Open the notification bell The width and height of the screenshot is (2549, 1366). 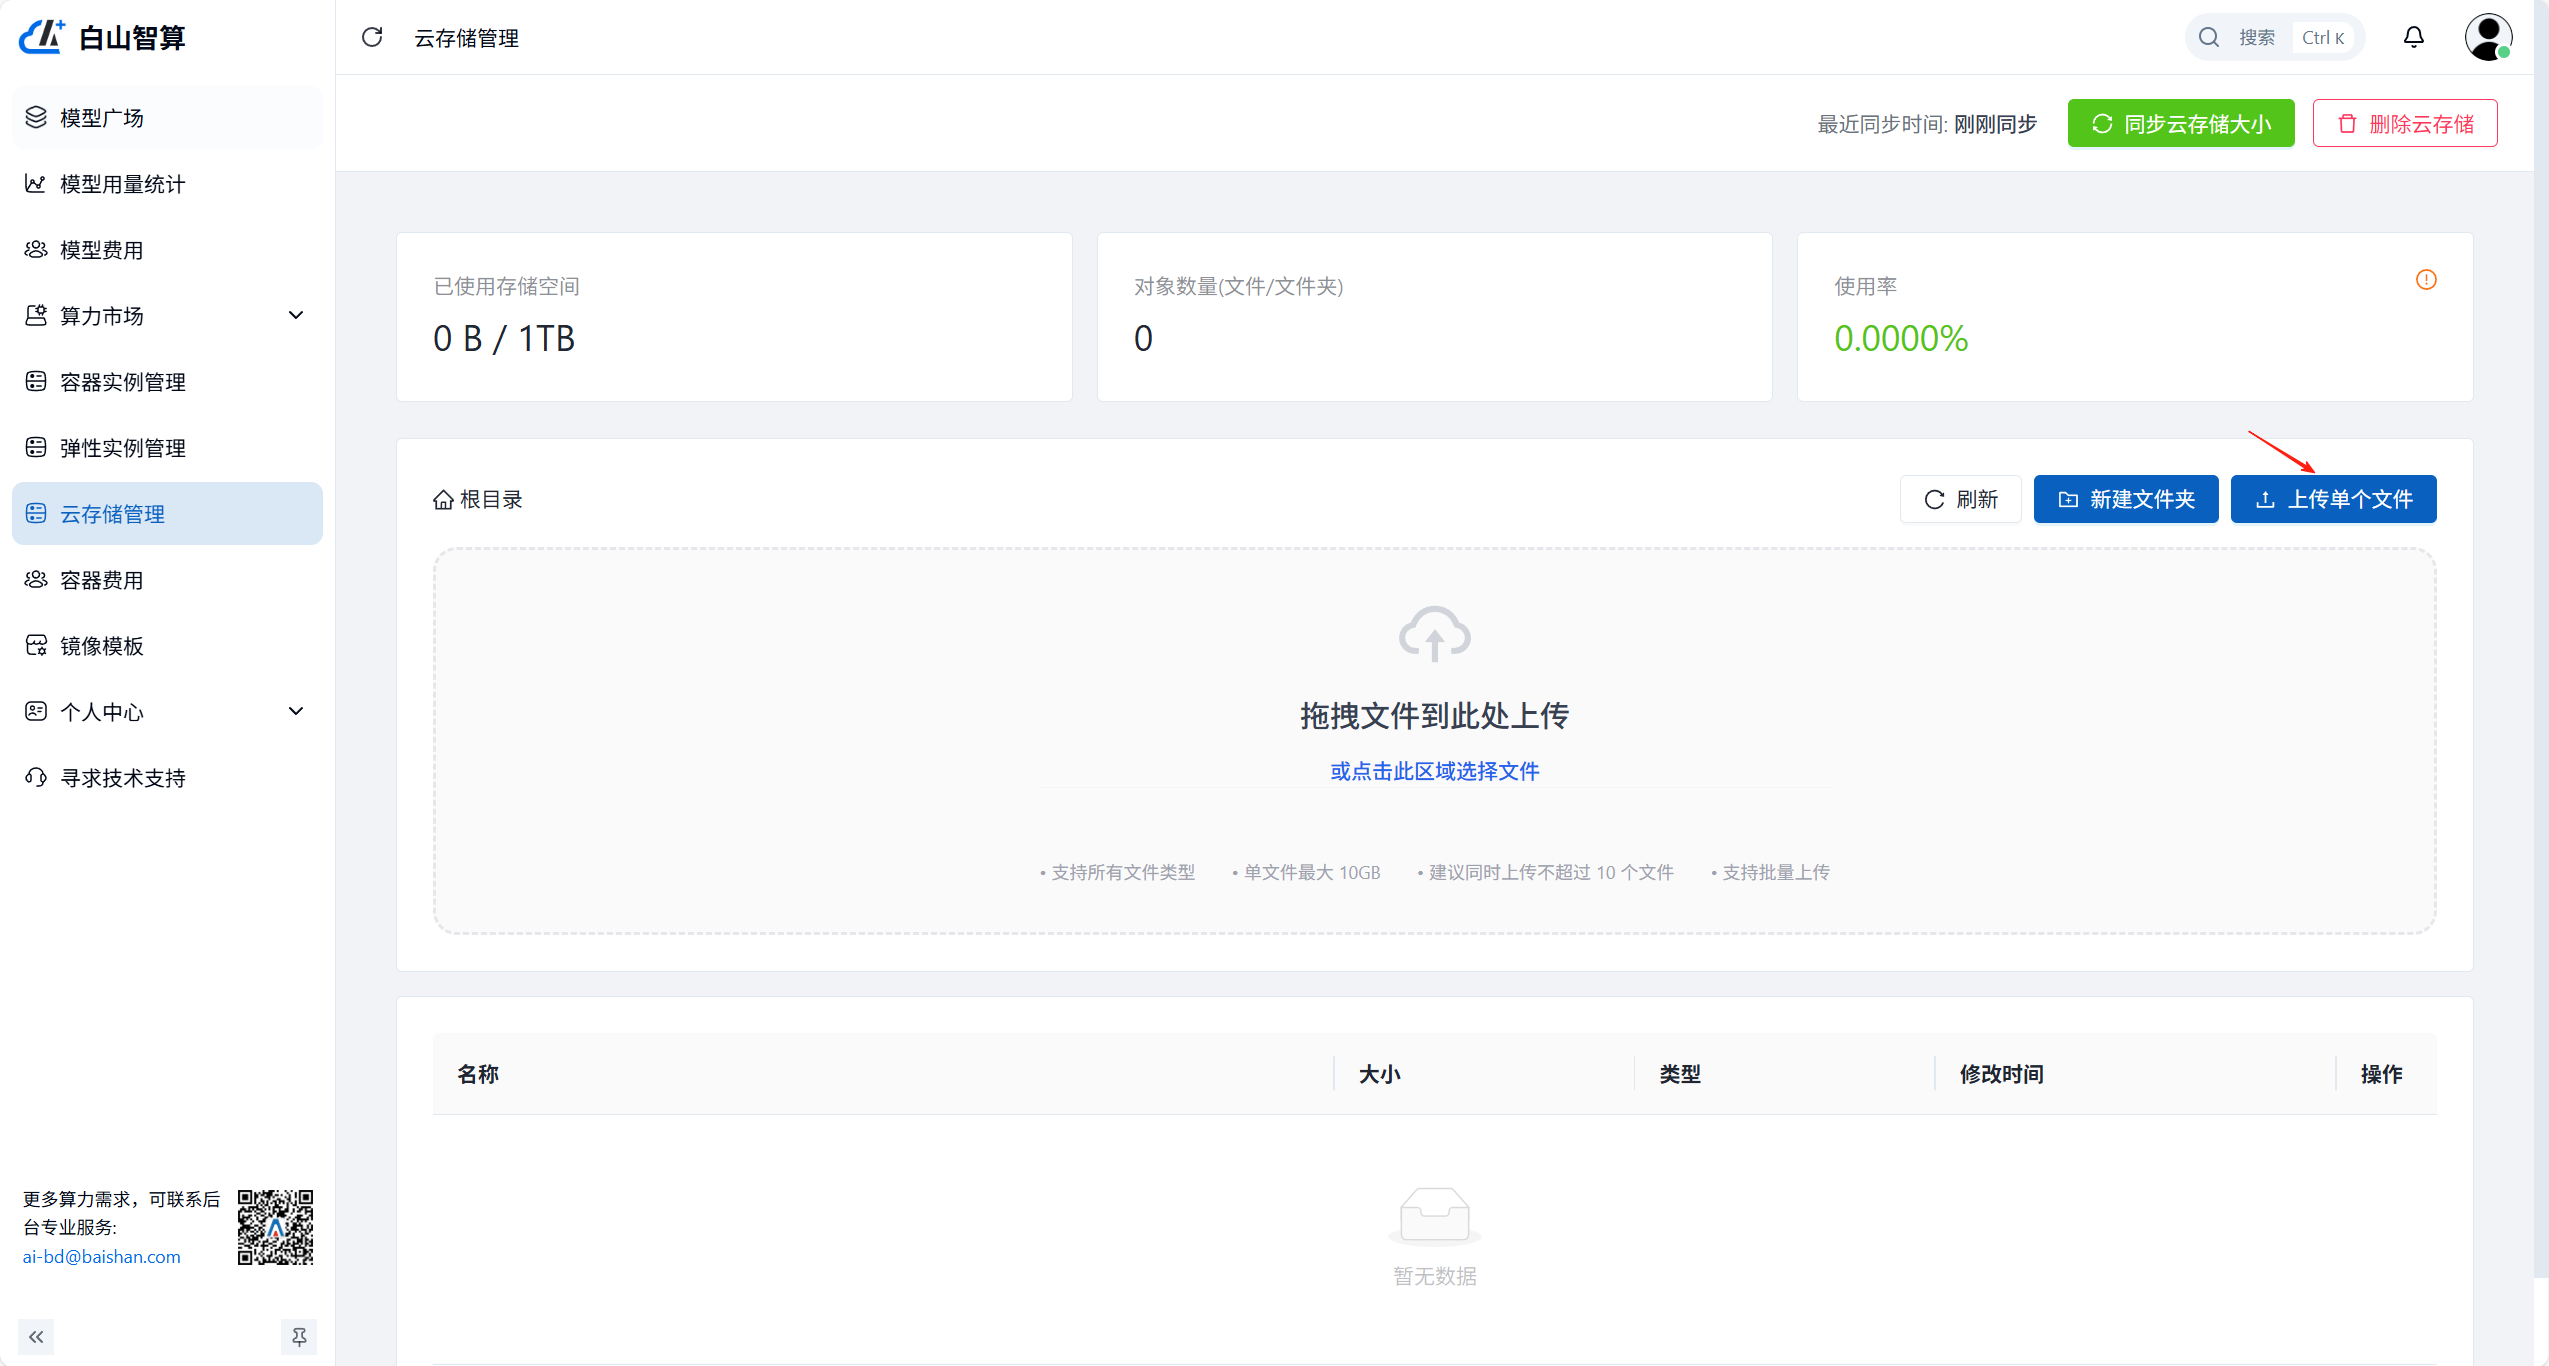tap(2413, 37)
